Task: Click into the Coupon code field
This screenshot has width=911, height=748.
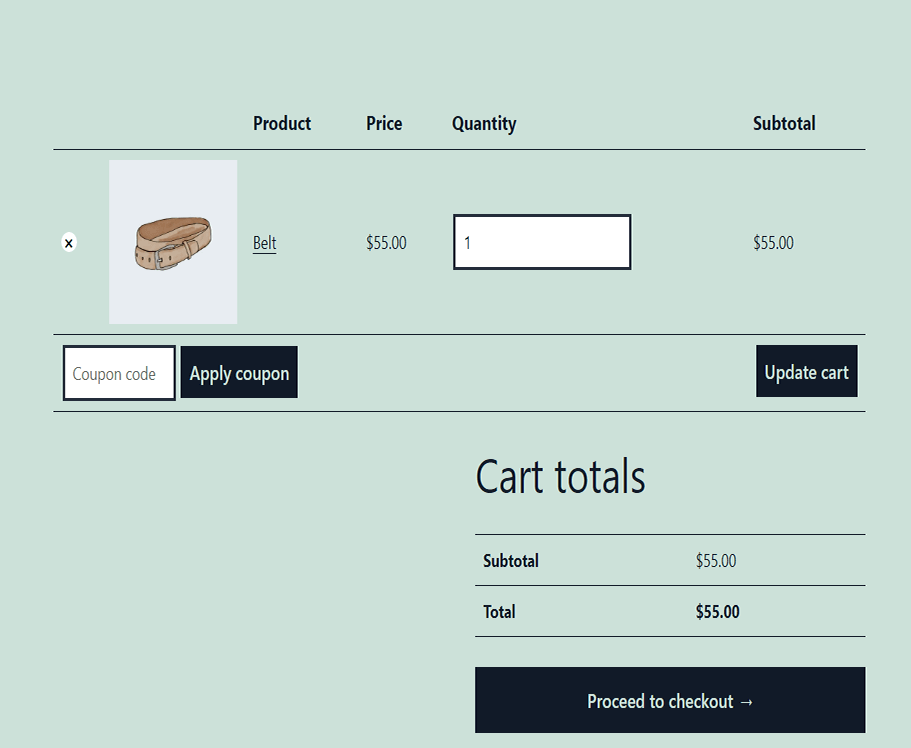Action: point(119,373)
